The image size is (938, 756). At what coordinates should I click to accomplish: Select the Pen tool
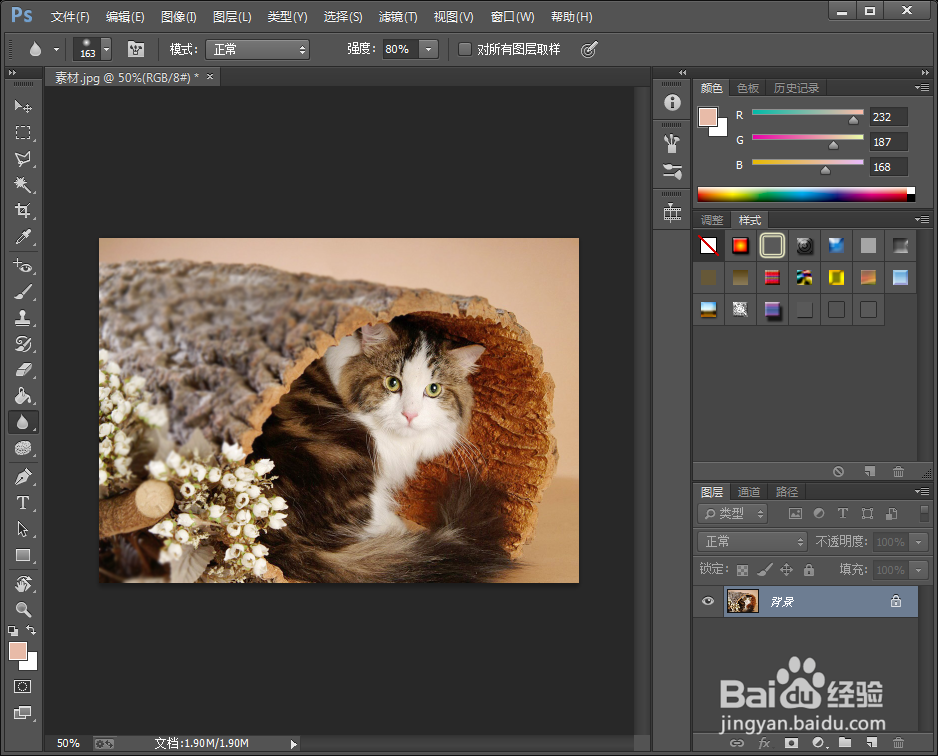(x=23, y=477)
